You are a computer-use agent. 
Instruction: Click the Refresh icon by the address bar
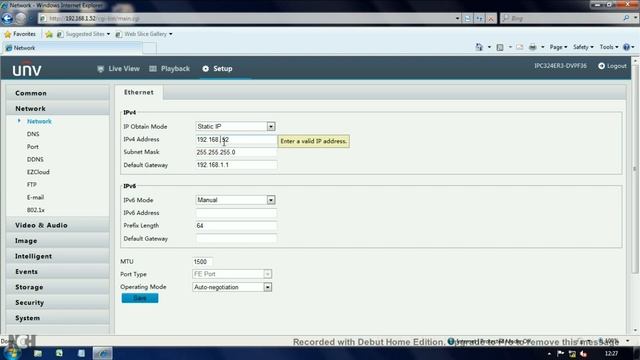pos(479,18)
